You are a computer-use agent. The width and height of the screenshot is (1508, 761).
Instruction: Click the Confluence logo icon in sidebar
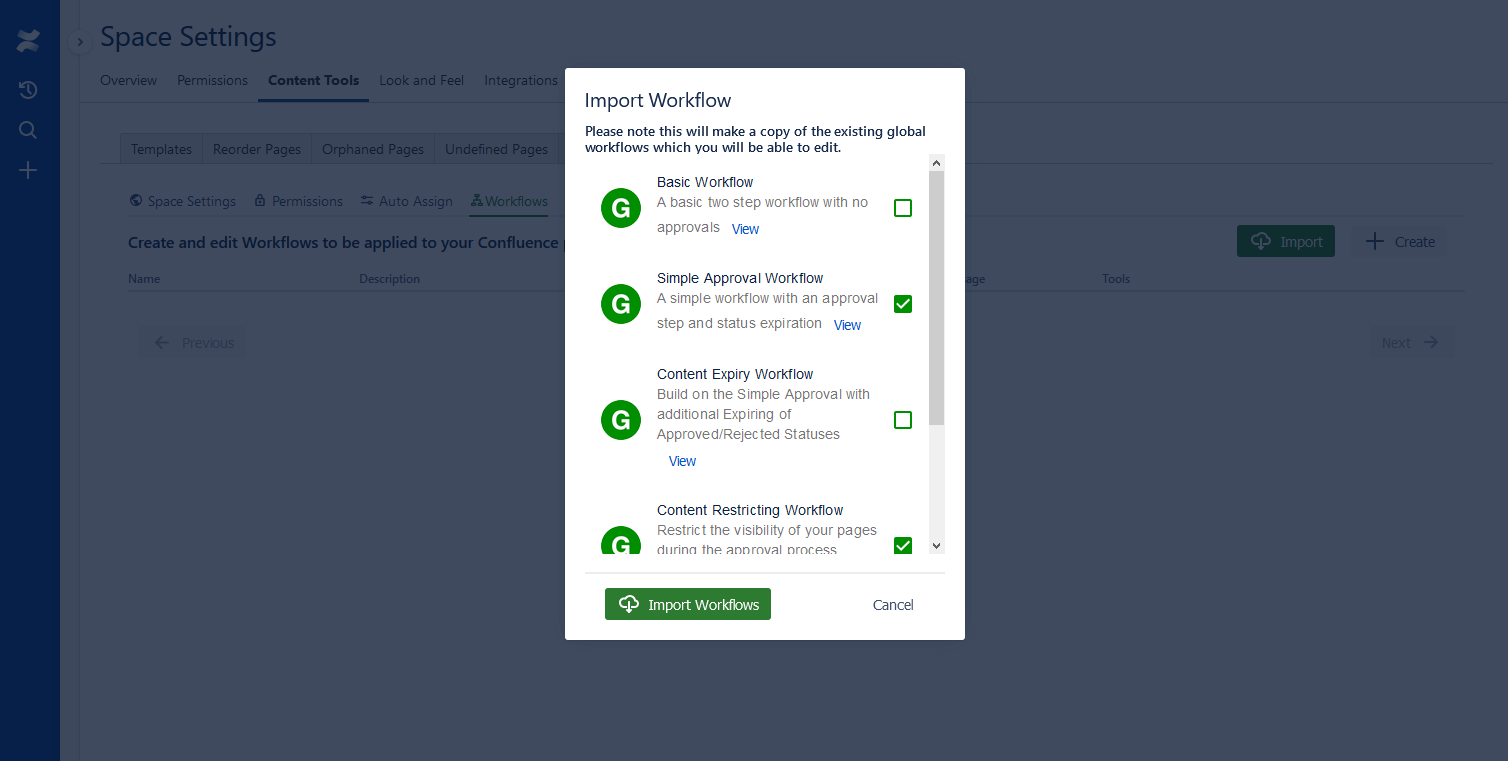pos(28,41)
